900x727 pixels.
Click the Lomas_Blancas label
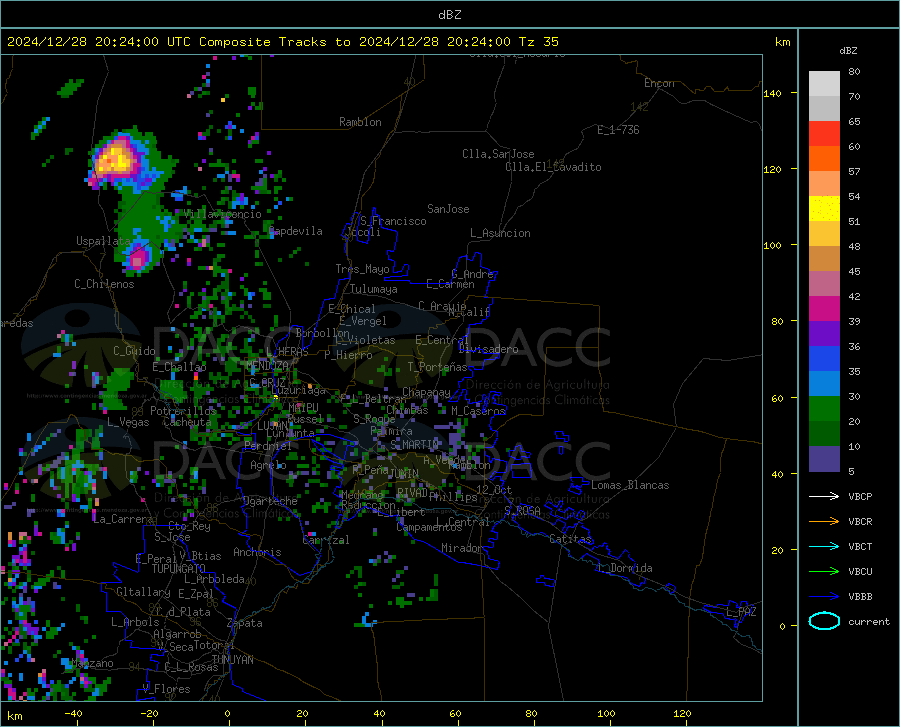click(630, 485)
